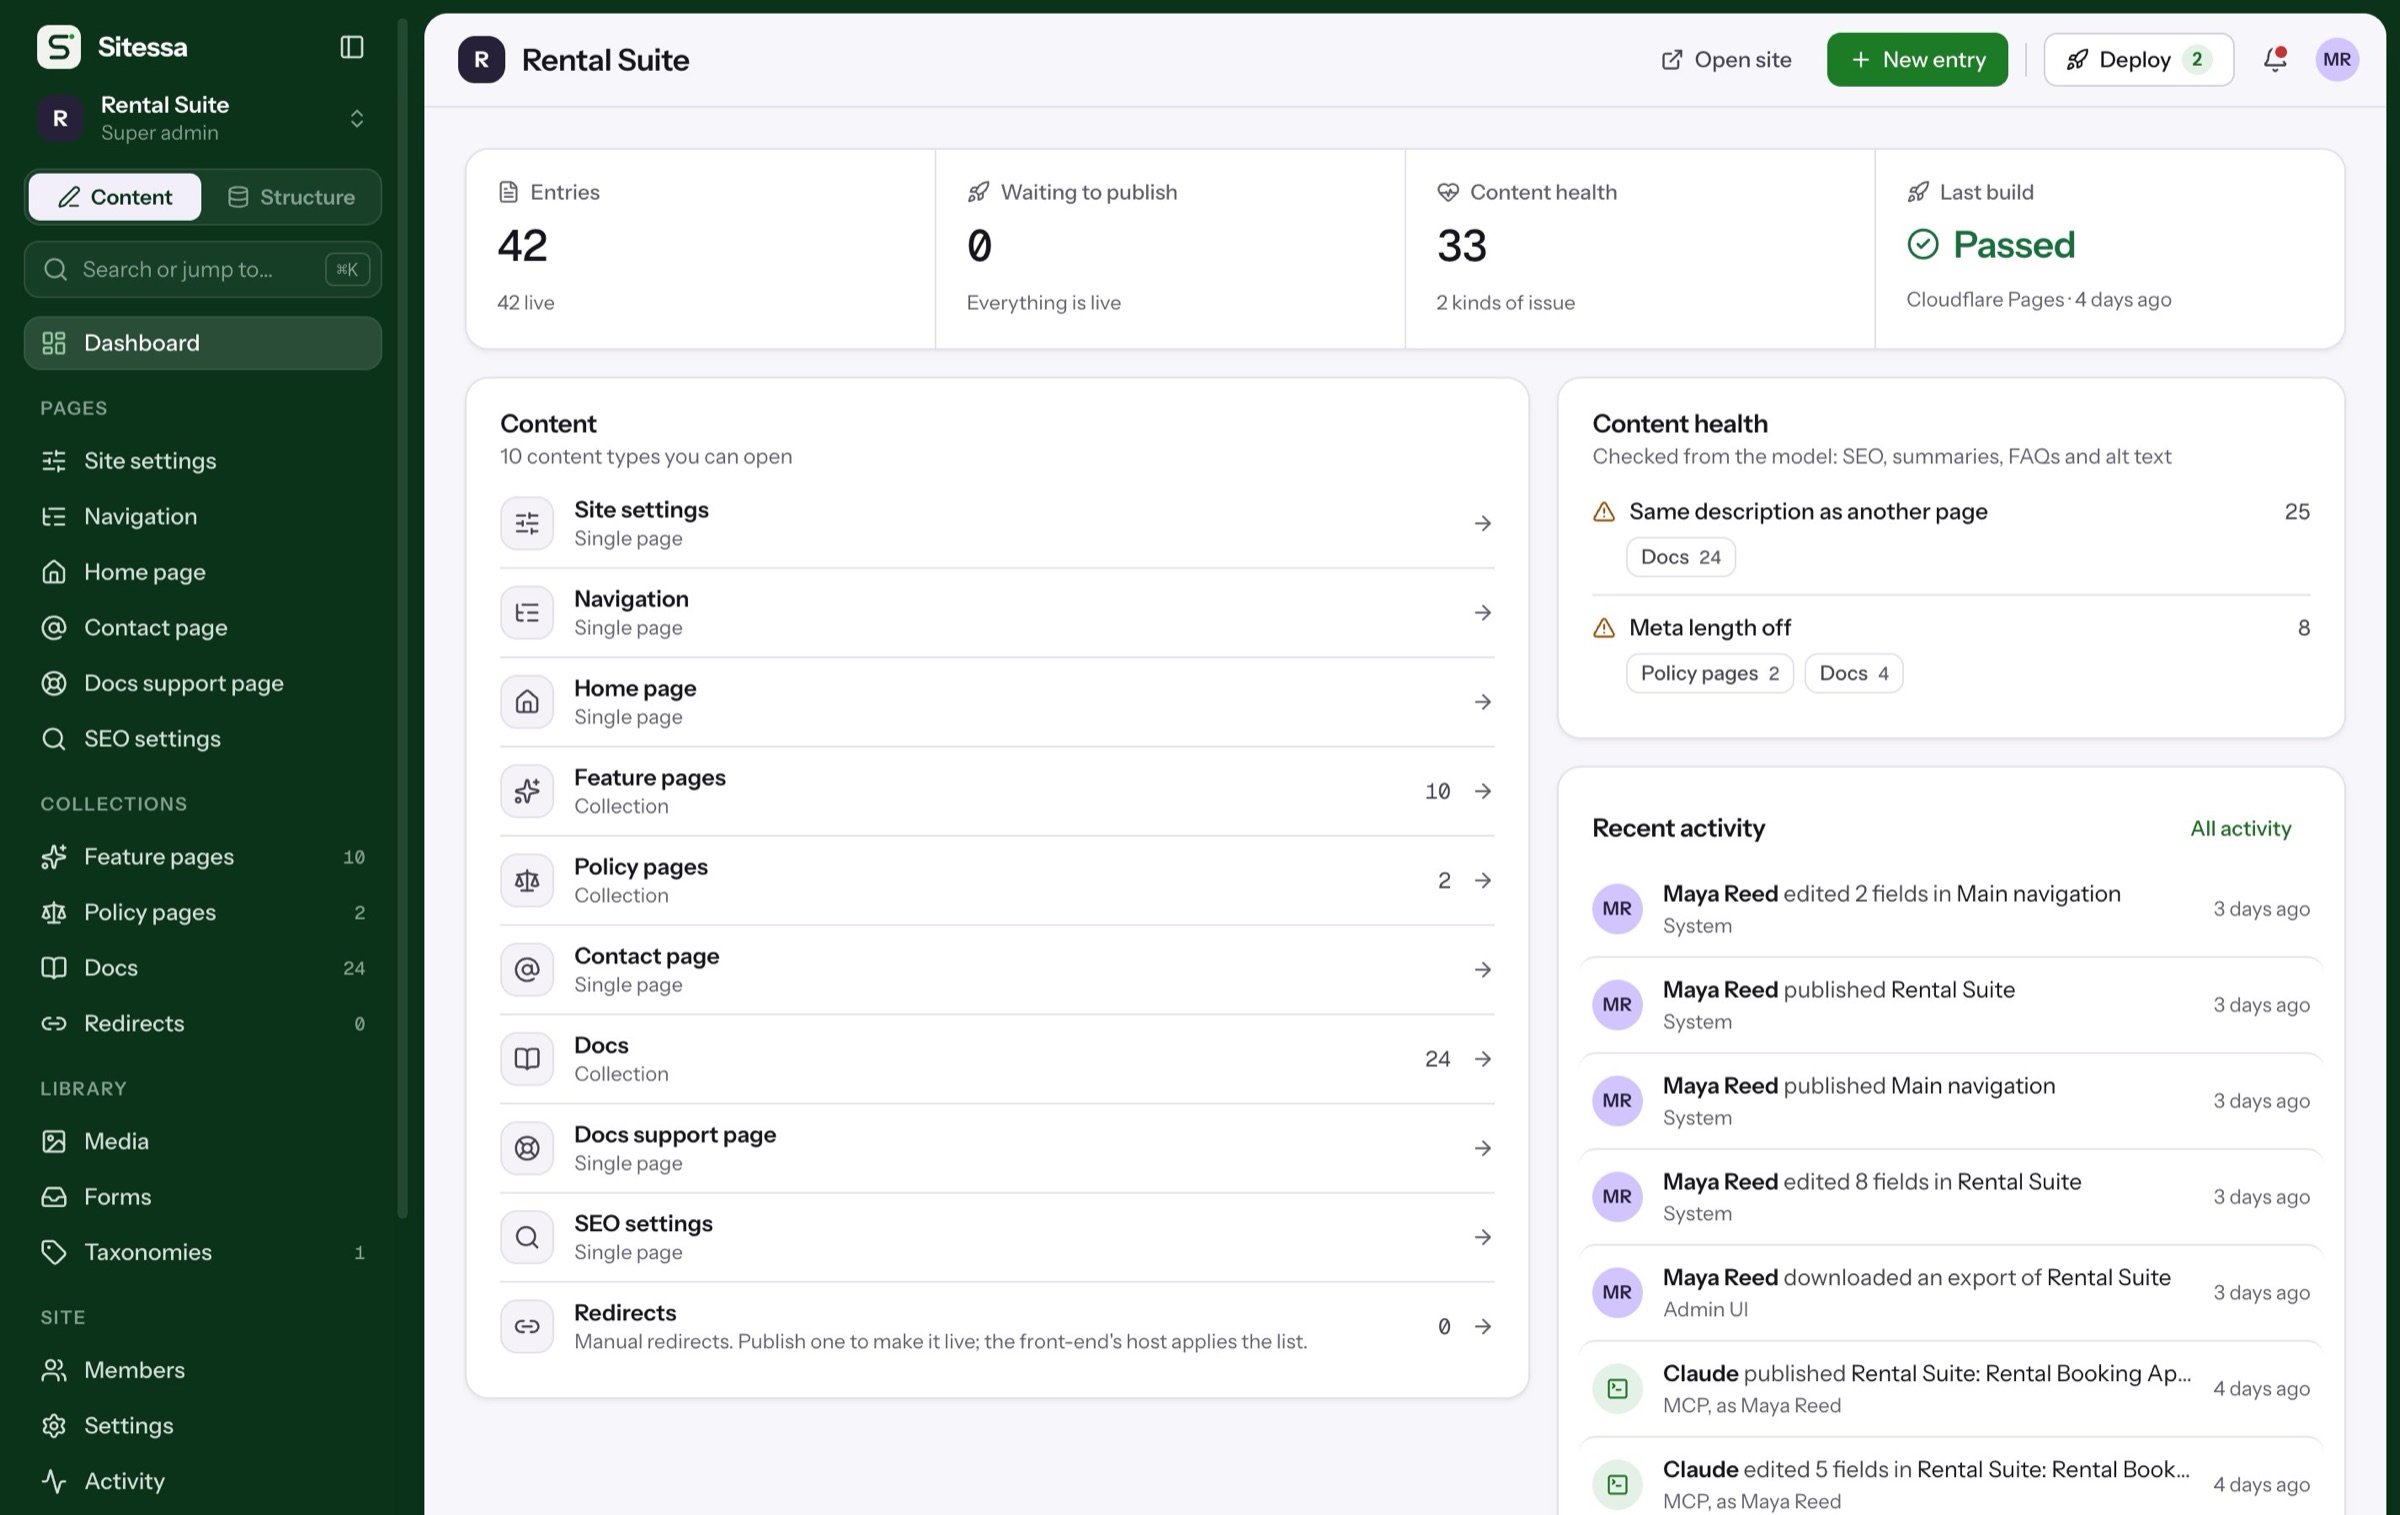Switch to the Structure tab
2400x1515 pixels.
coord(291,197)
